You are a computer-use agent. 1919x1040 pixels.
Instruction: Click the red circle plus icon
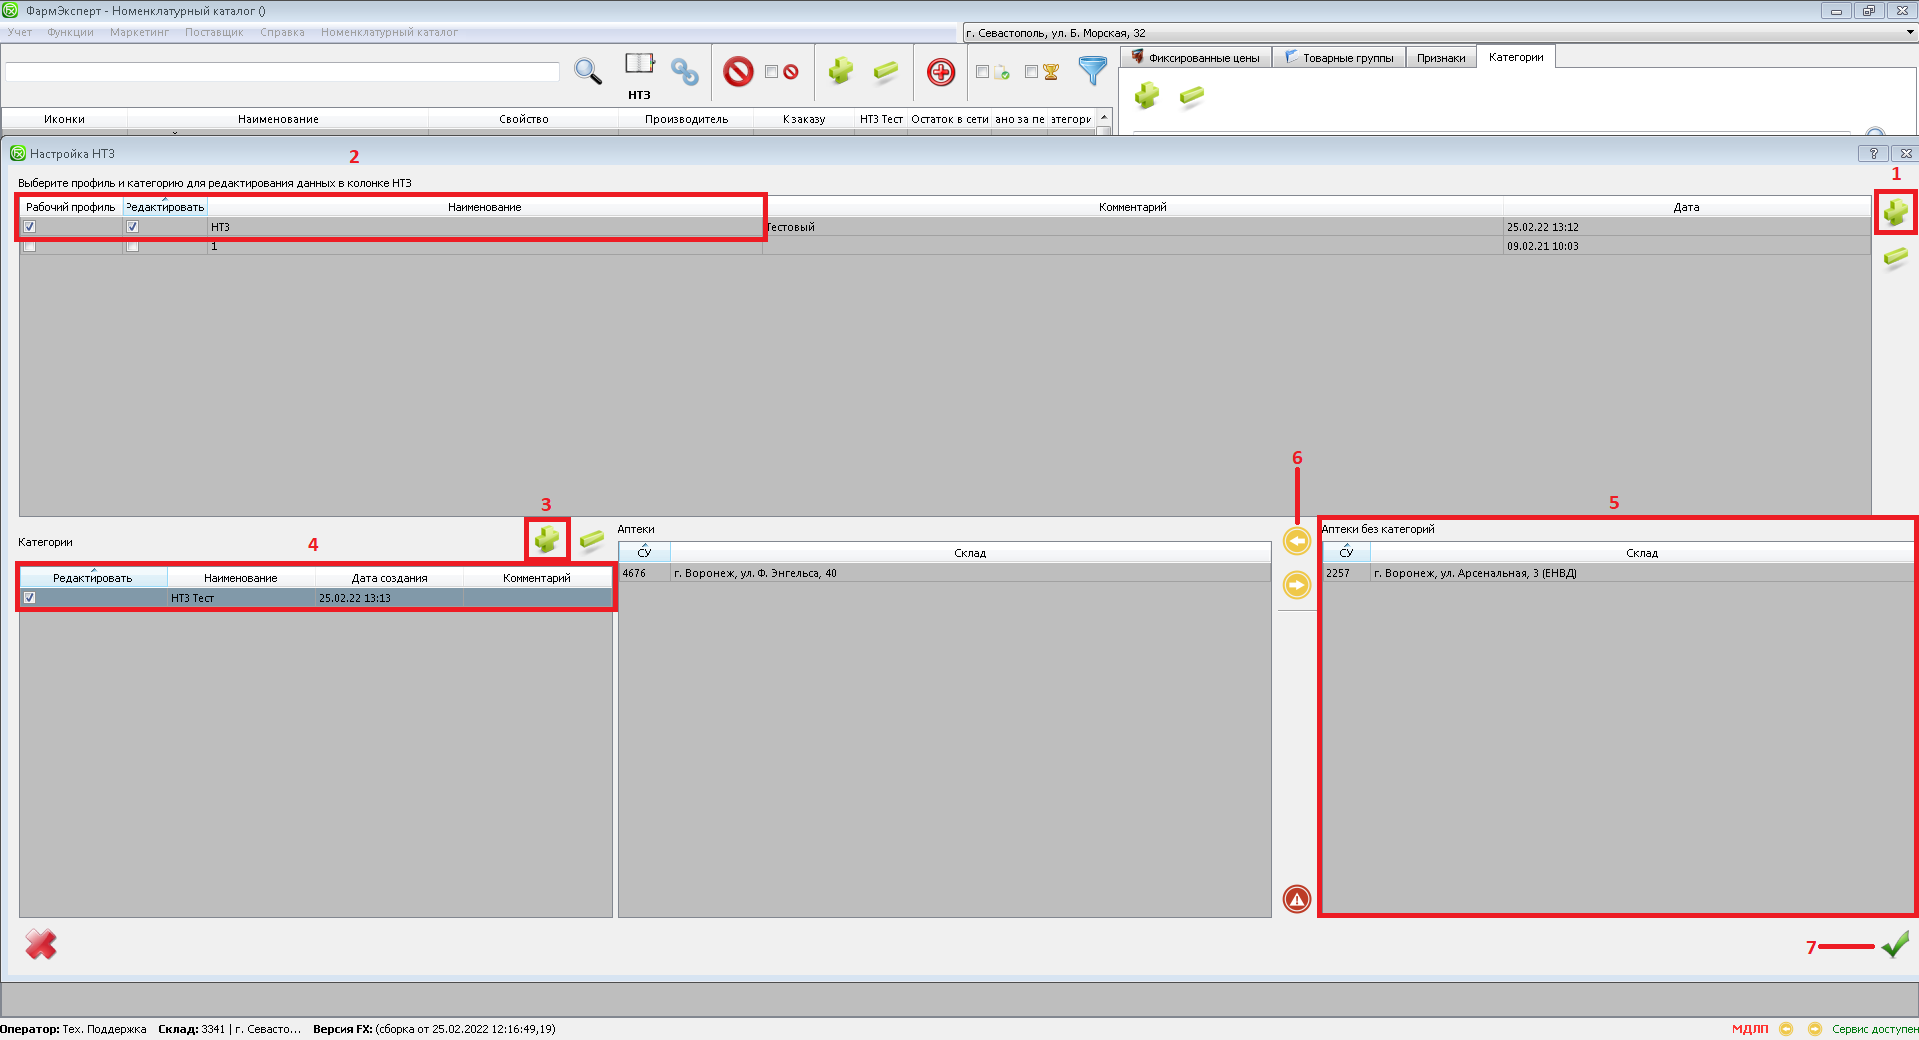(940, 72)
